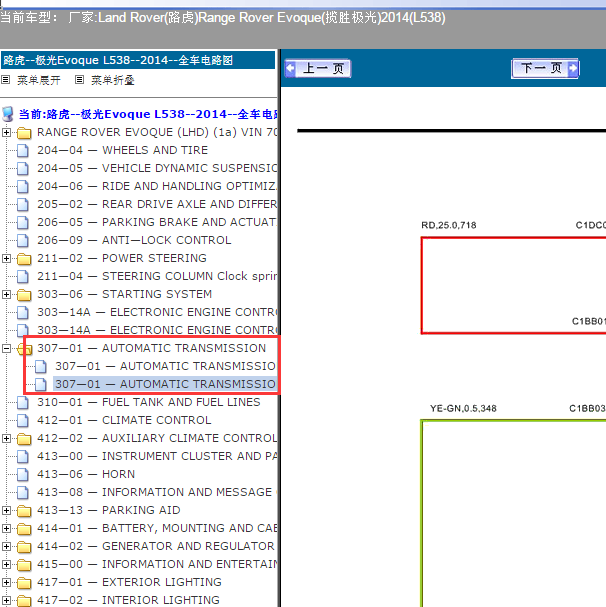The image size is (606, 607).
Task: Expand 414-01 BATTERY, MOUNTING AND CABLES folder
Action: [6, 528]
